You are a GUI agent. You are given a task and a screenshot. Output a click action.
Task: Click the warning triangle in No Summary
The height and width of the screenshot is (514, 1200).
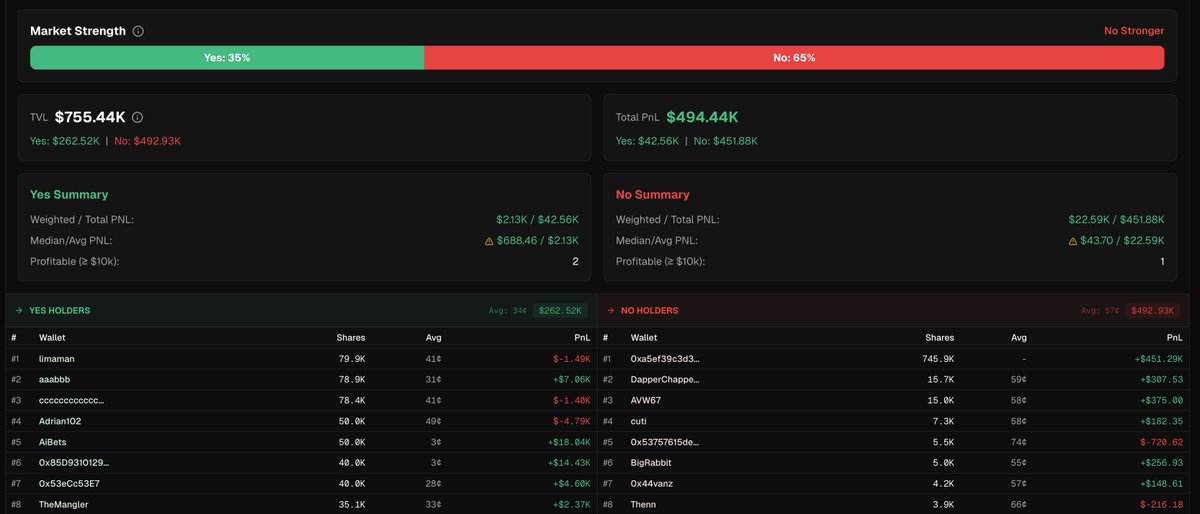(x=1072, y=241)
